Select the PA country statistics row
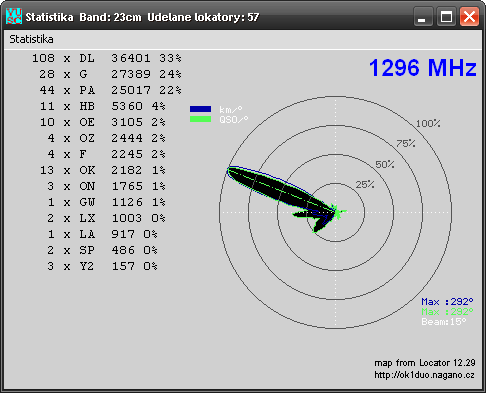Viewport: 486px width, 393px height. tap(110, 90)
